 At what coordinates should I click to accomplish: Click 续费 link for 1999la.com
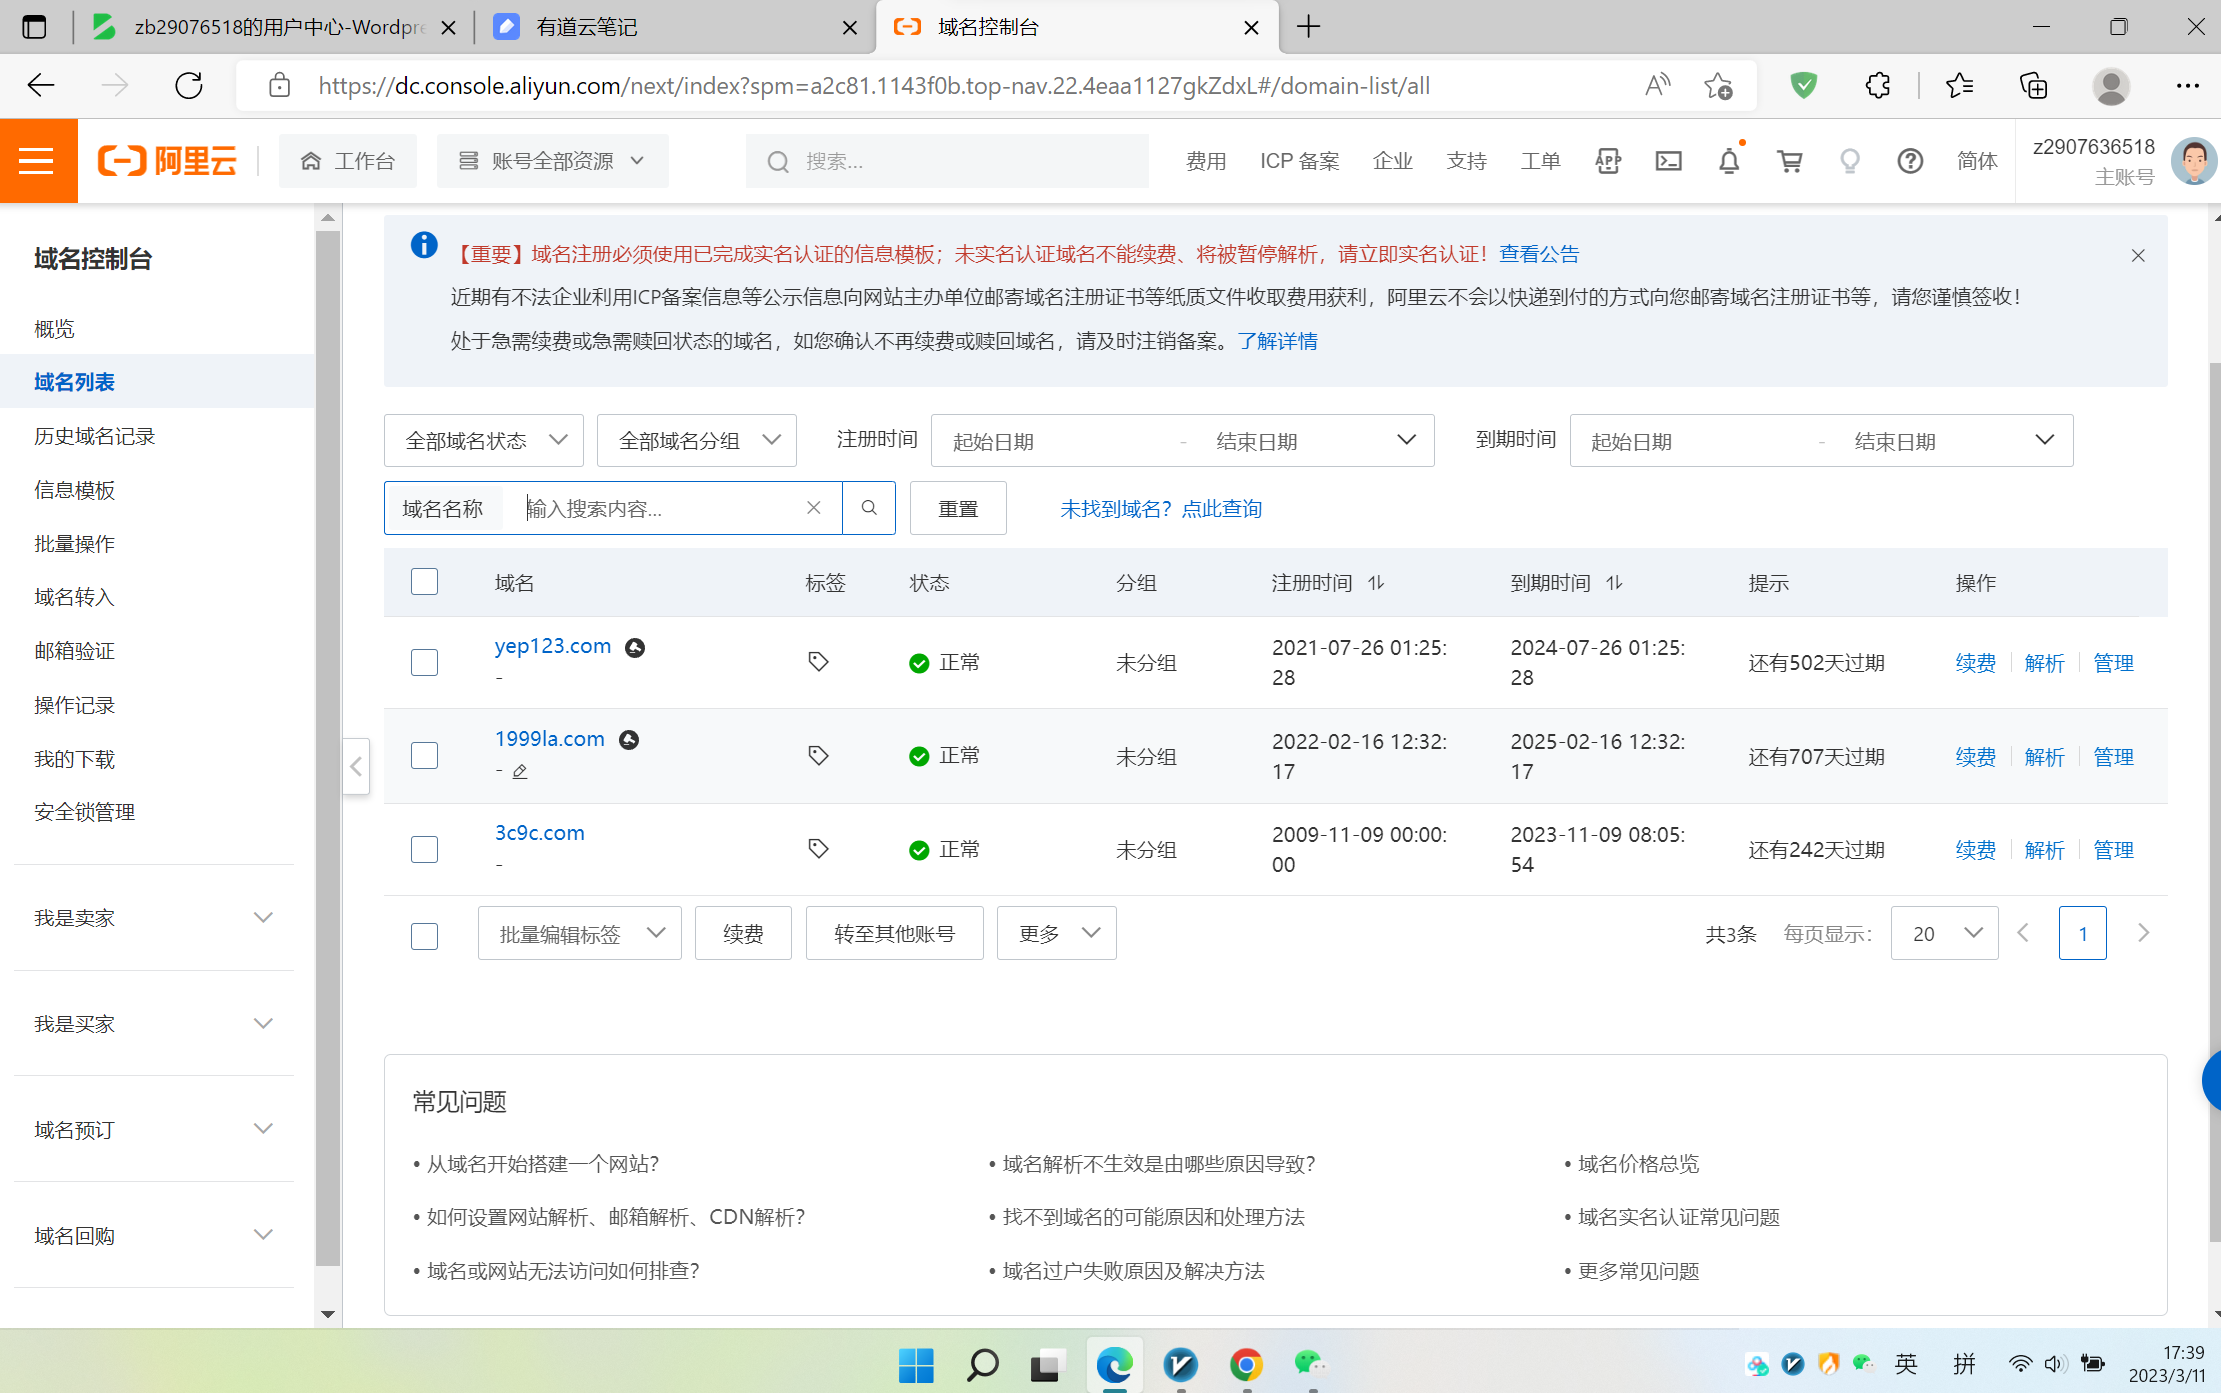point(1975,757)
